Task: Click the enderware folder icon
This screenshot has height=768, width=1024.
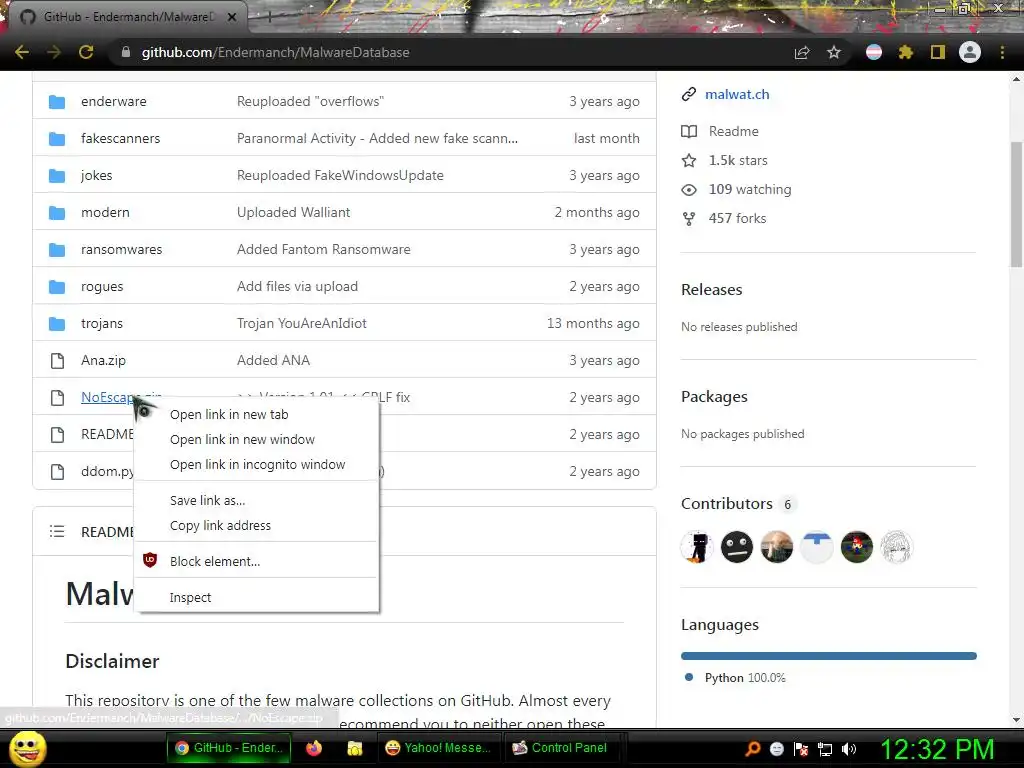Action: coord(57,102)
